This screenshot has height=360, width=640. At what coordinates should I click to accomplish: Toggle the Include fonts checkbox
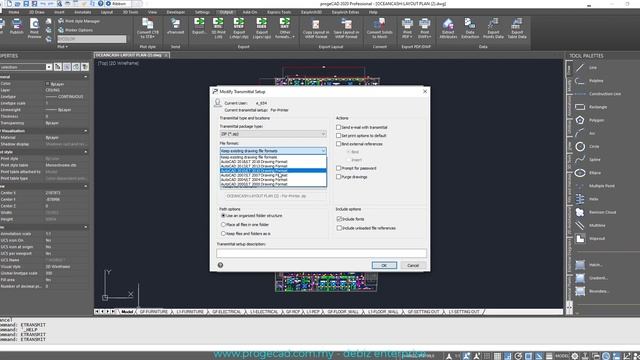click(339, 219)
